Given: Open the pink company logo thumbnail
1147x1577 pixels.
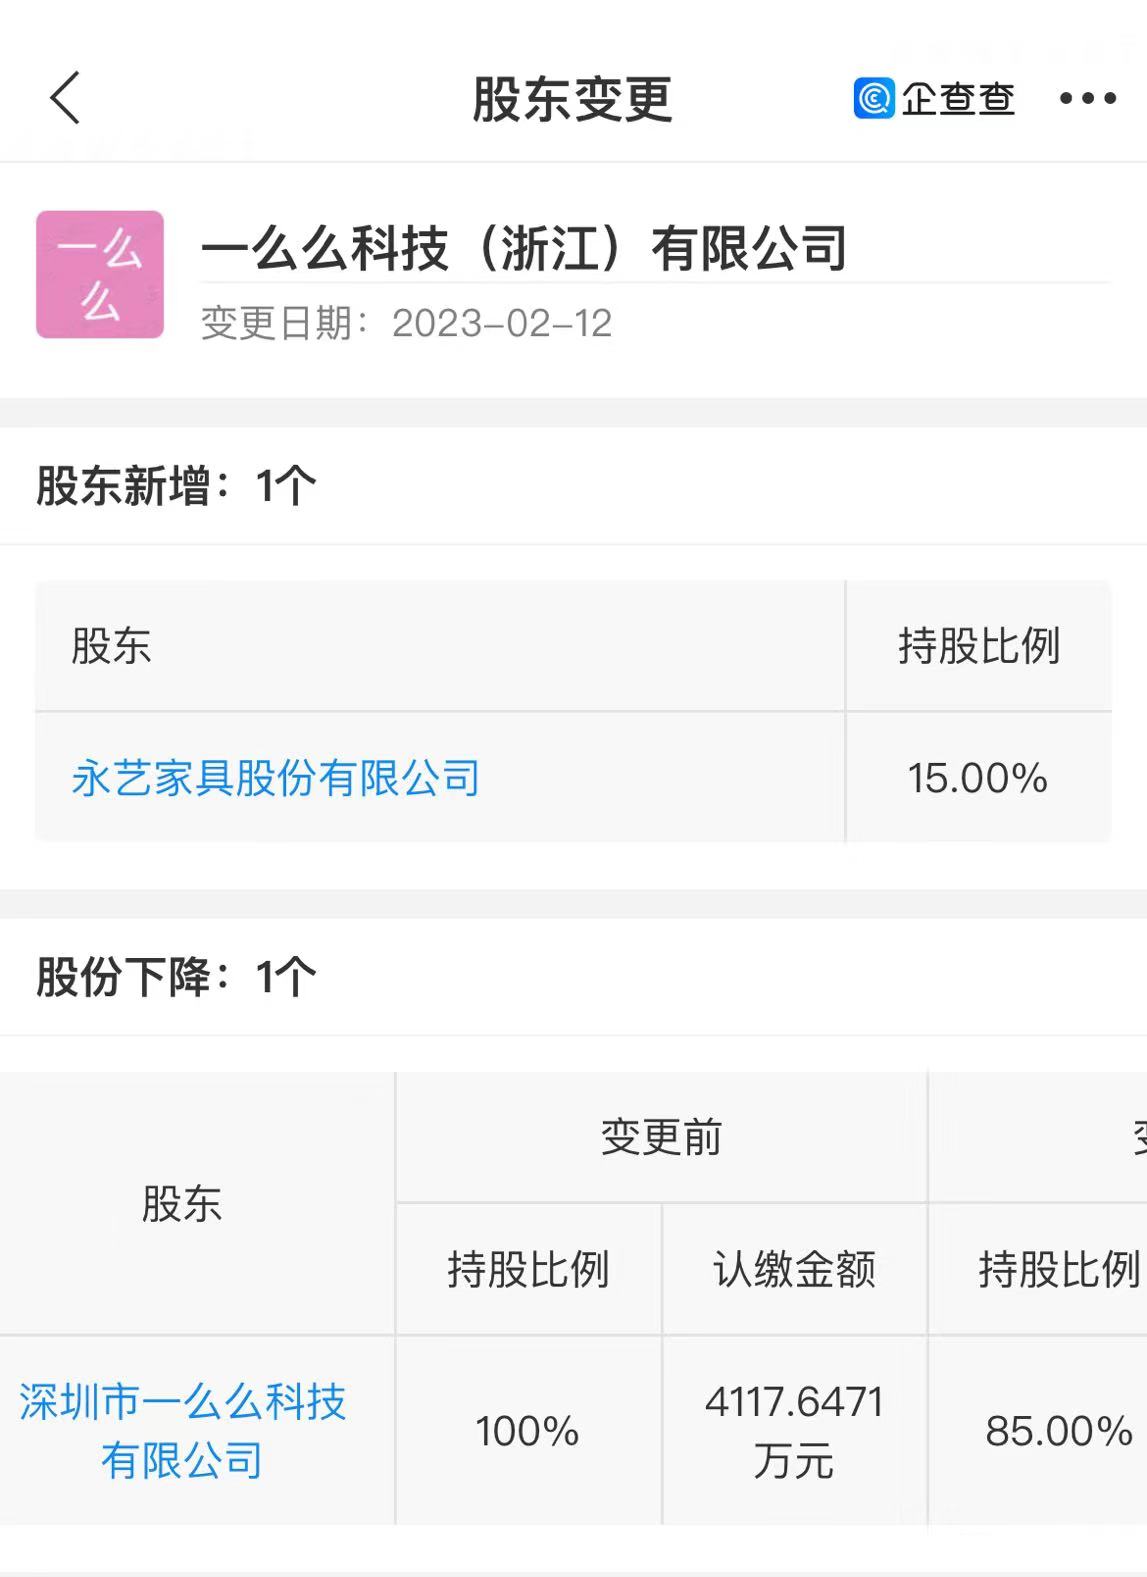Looking at the screenshot, I should coord(100,274).
